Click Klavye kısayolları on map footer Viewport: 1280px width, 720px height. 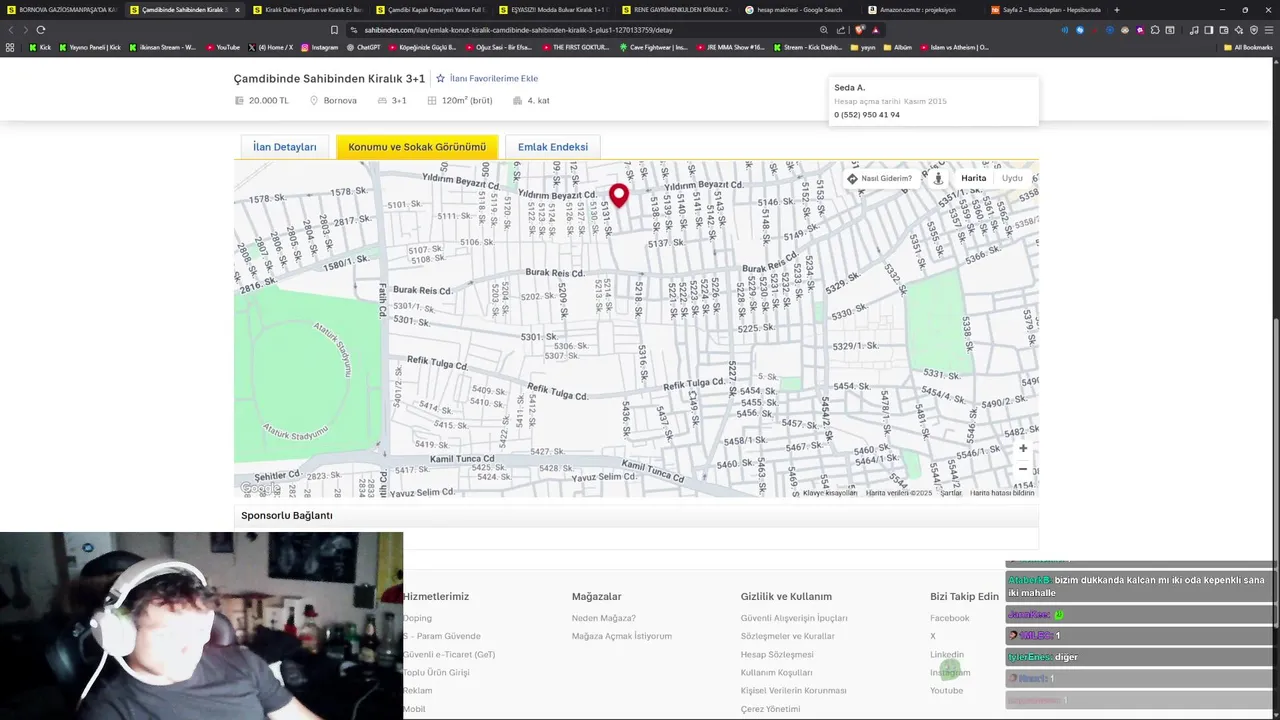click(830, 492)
